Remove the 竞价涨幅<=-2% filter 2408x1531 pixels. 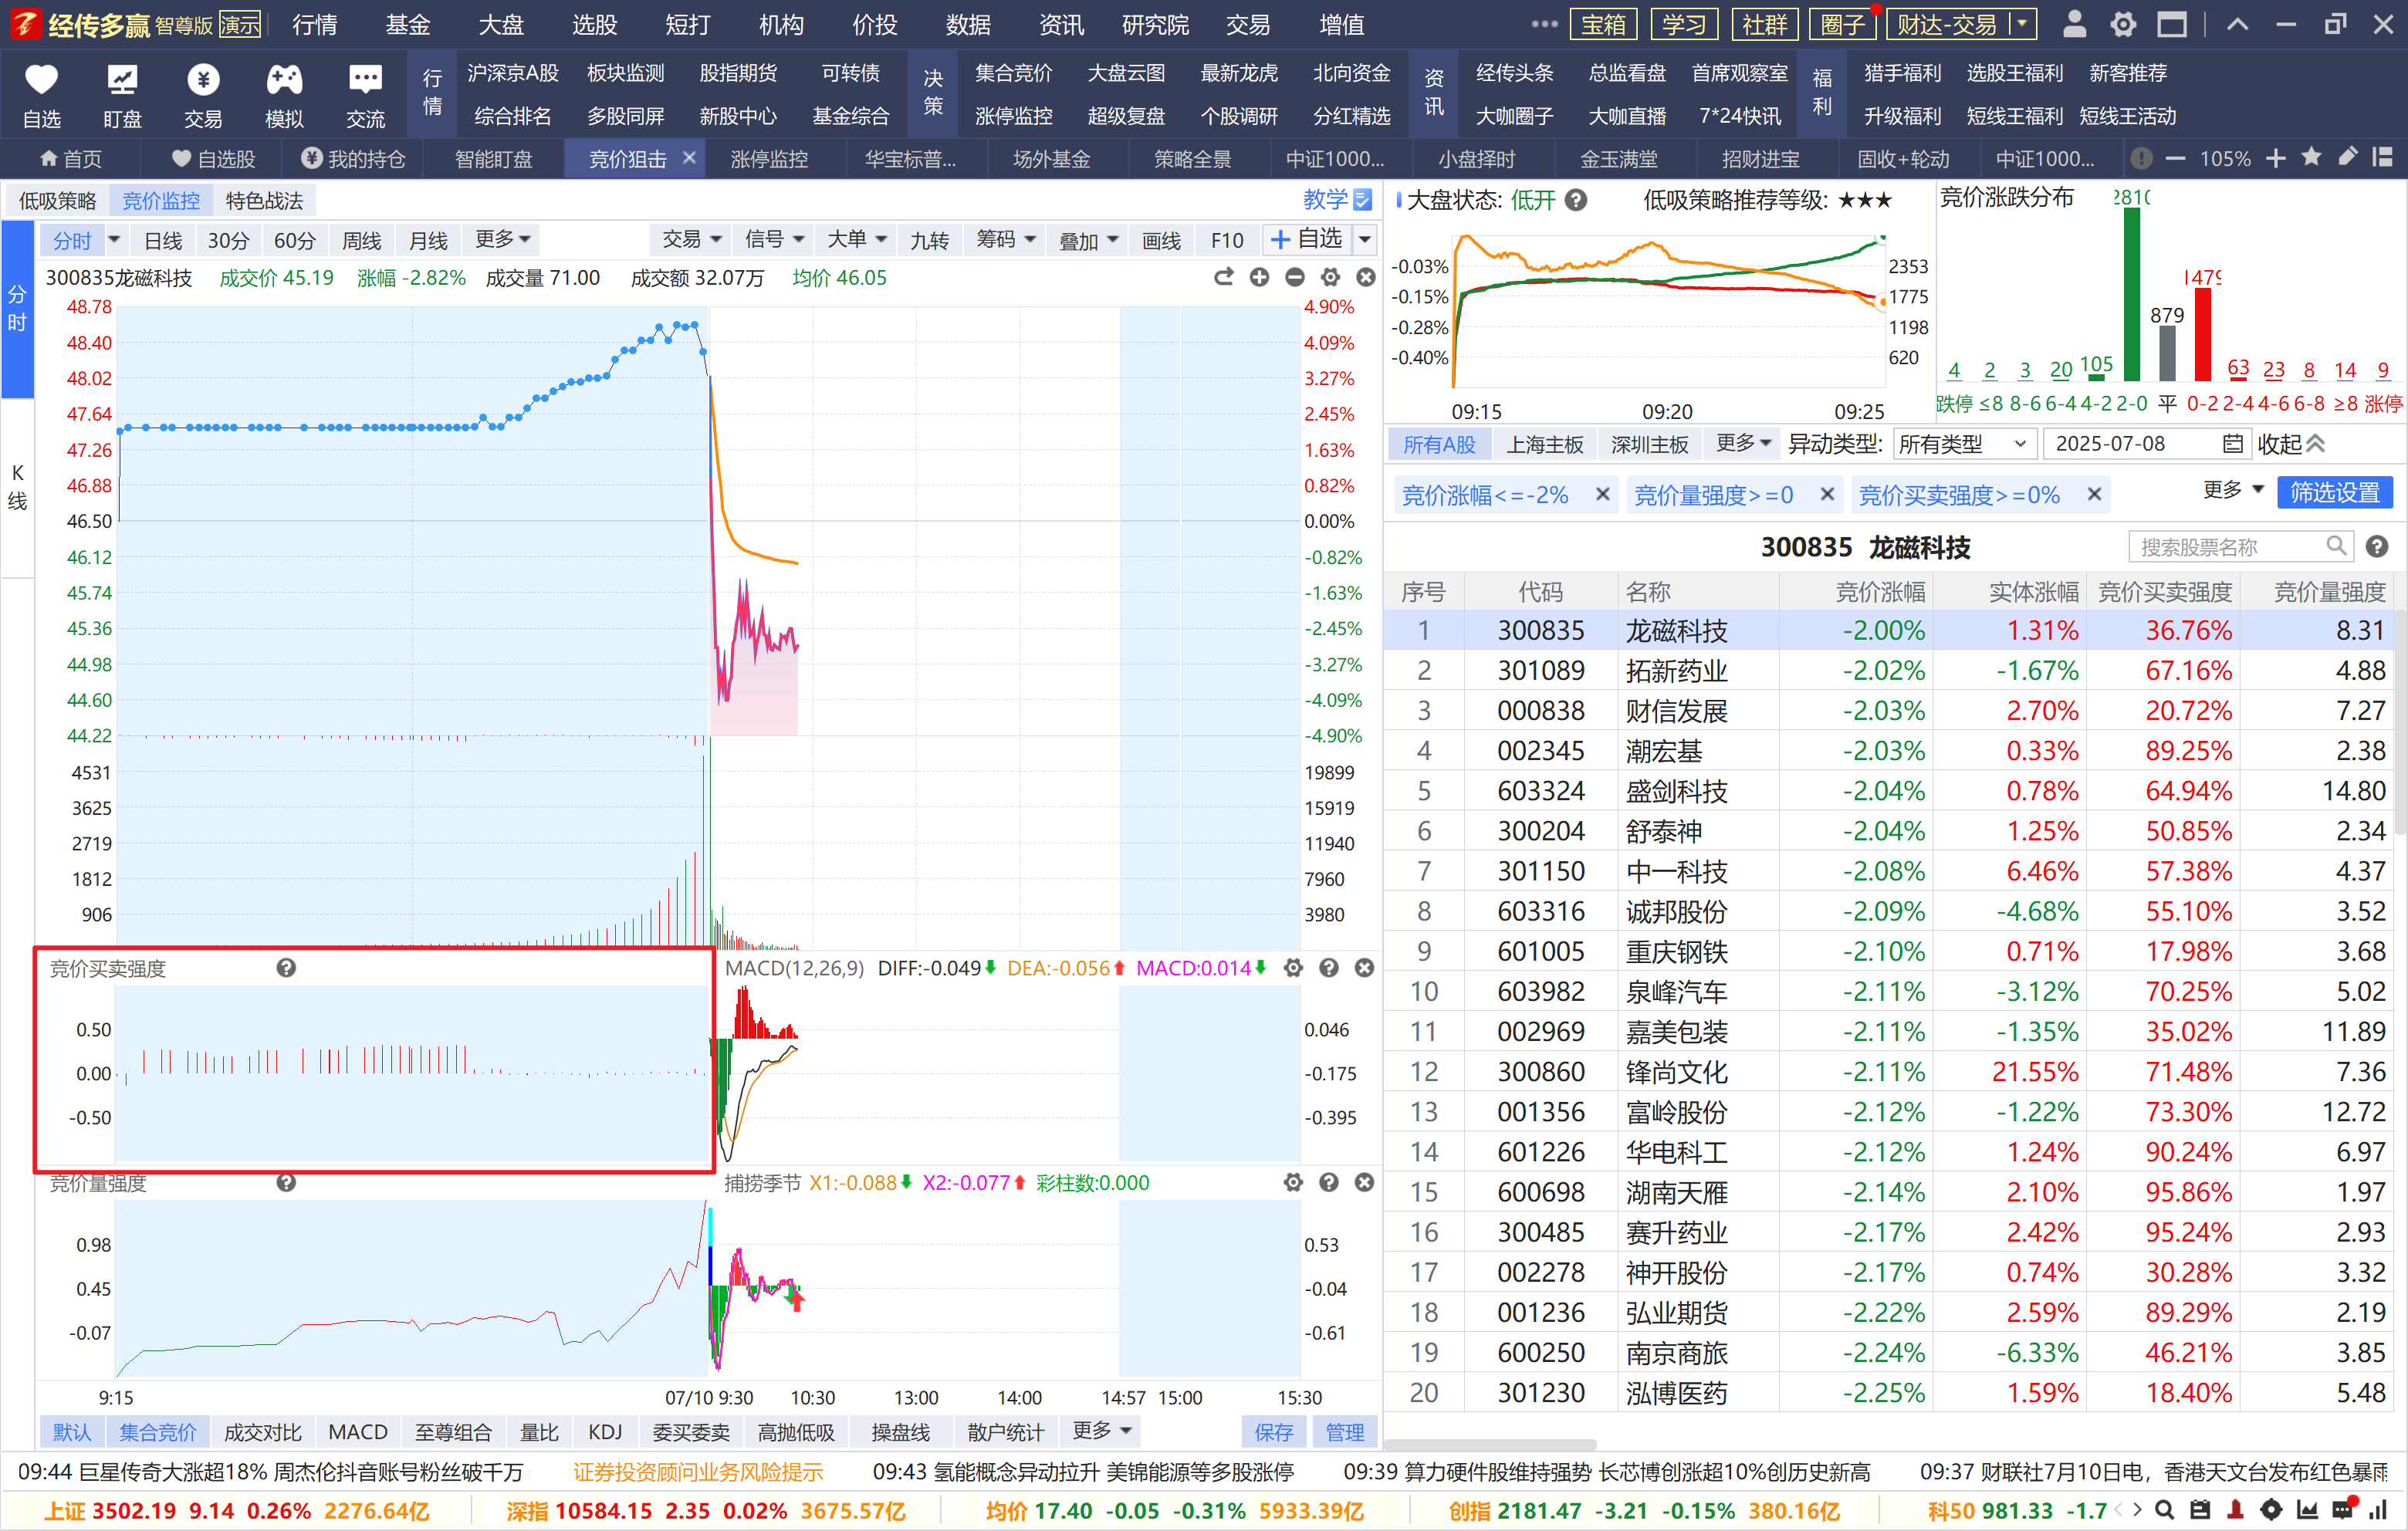pos(1602,494)
